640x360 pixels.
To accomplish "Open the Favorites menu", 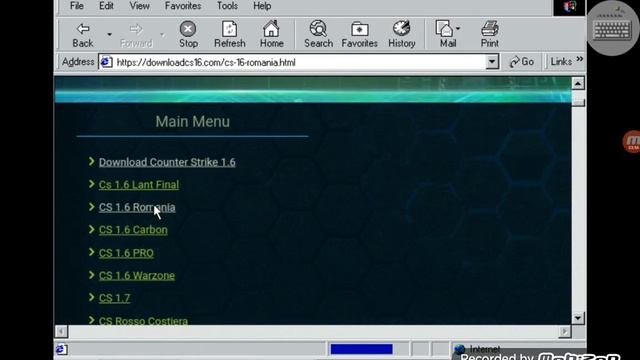I will [x=182, y=6].
